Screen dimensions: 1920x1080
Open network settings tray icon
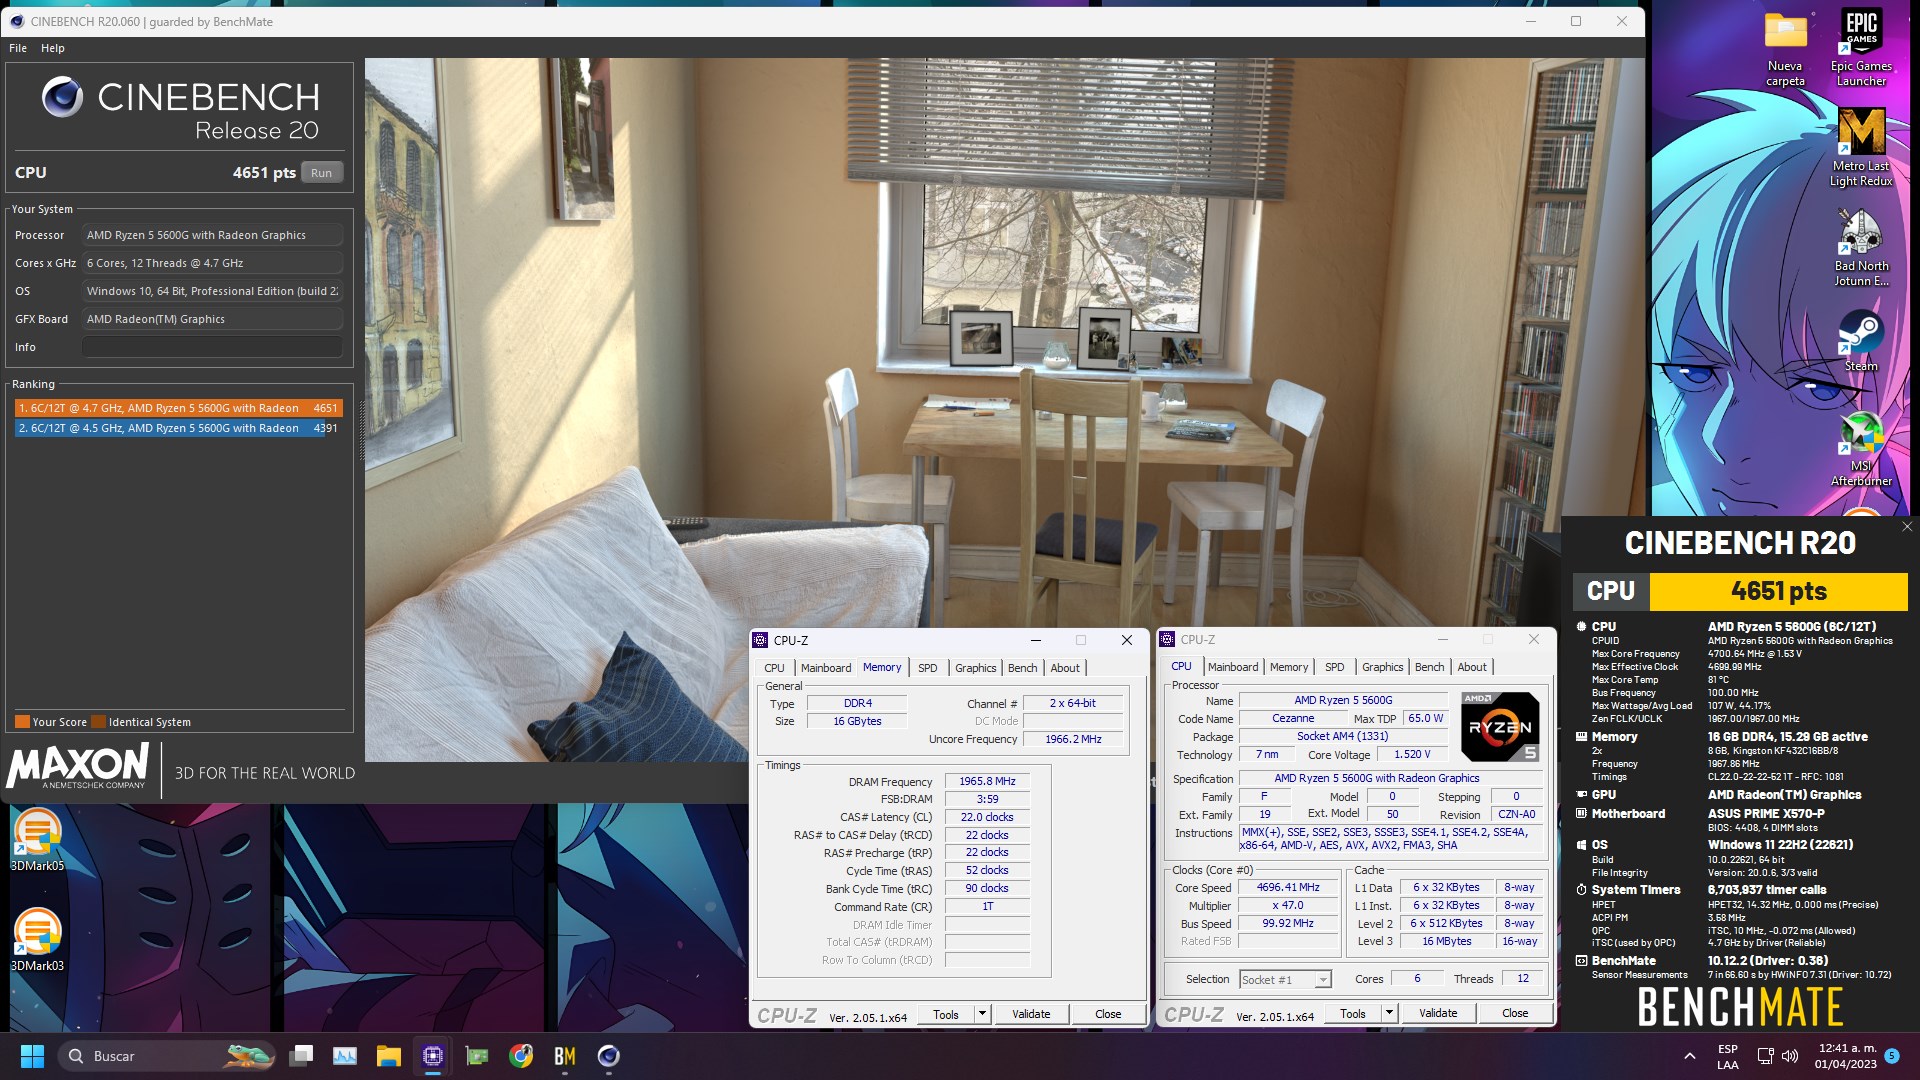click(x=1766, y=1056)
